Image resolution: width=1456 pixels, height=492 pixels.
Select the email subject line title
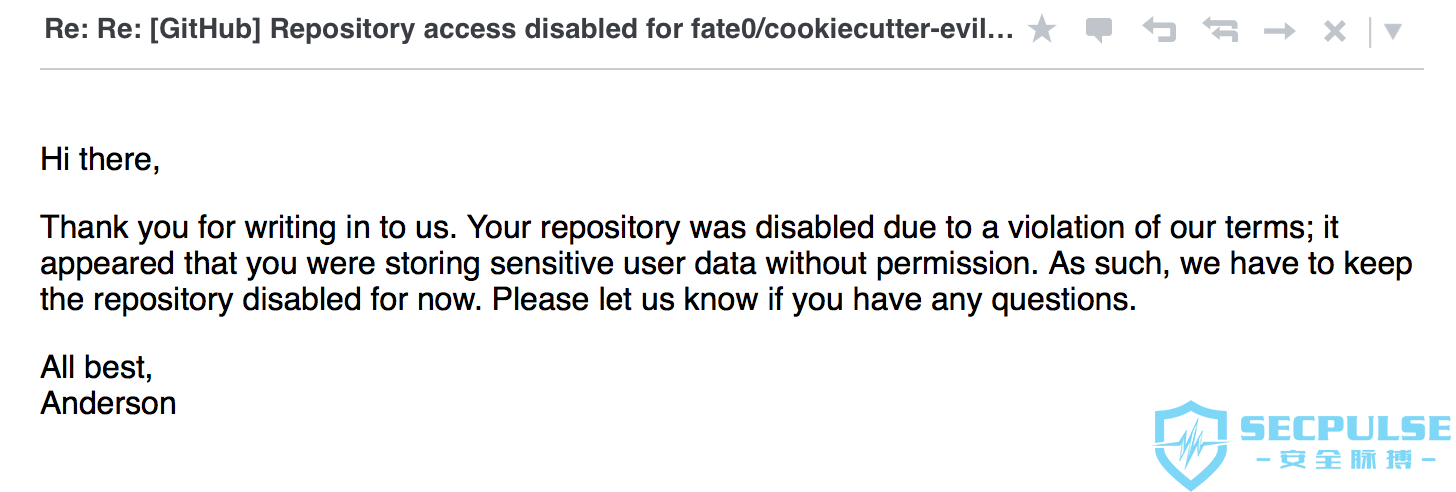pyautogui.click(x=529, y=29)
